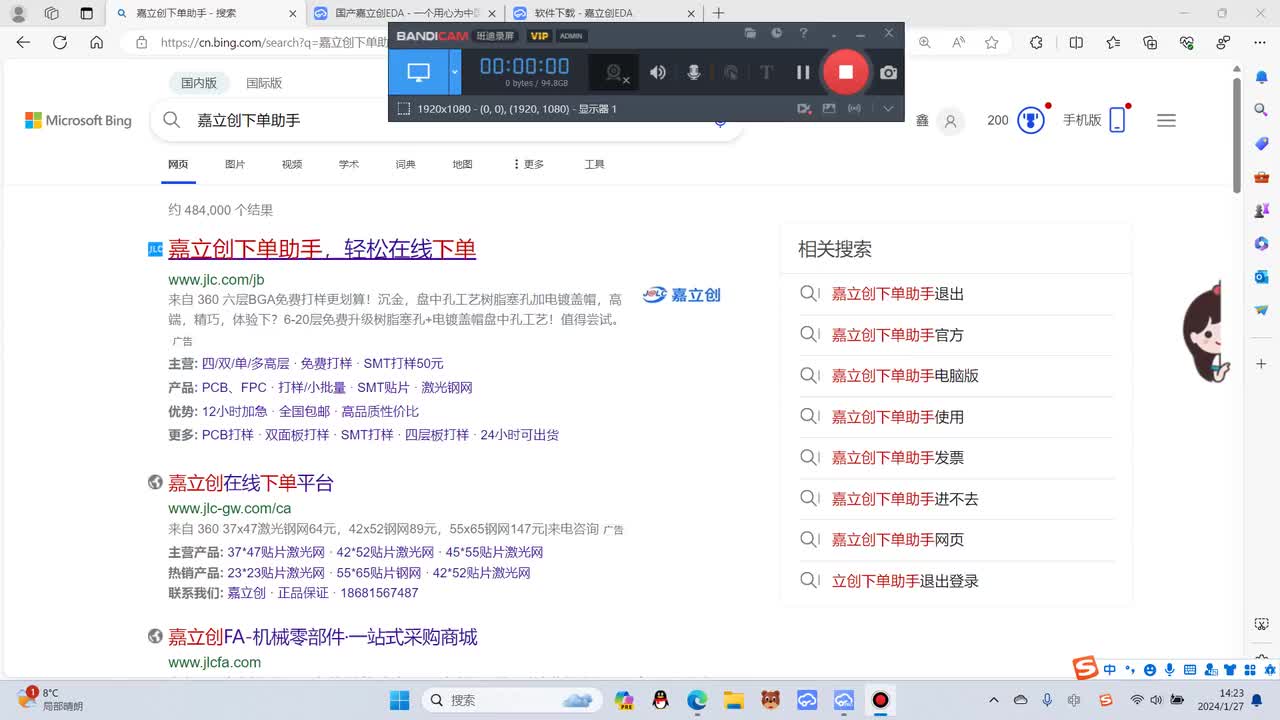Click related search 嘉立创下单助手发票
The width and height of the screenshot is (1280, 720).
pos(898,458)
